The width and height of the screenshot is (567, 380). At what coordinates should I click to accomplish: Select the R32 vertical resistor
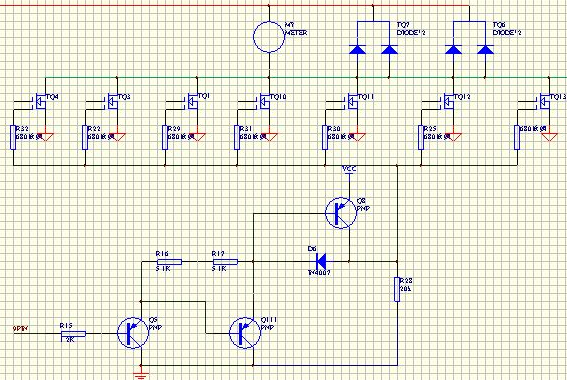[x=13, y=137]
